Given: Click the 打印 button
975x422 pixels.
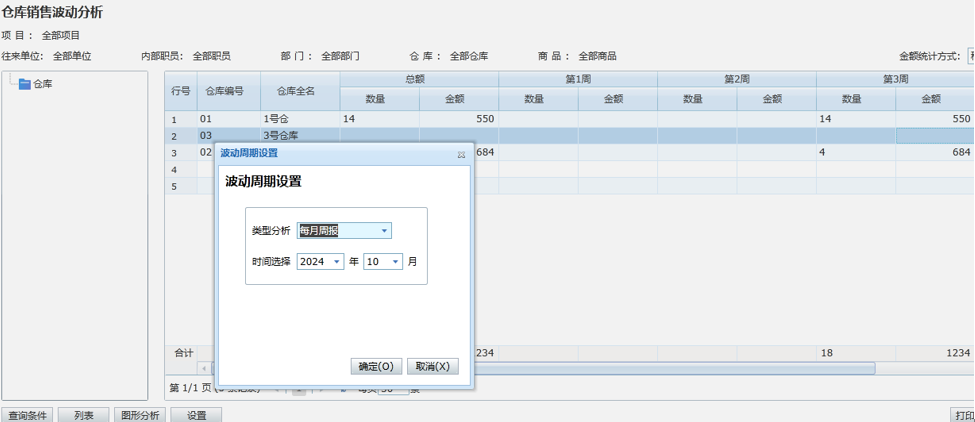Looking at the screenshot, I should (x=963, y=415).
